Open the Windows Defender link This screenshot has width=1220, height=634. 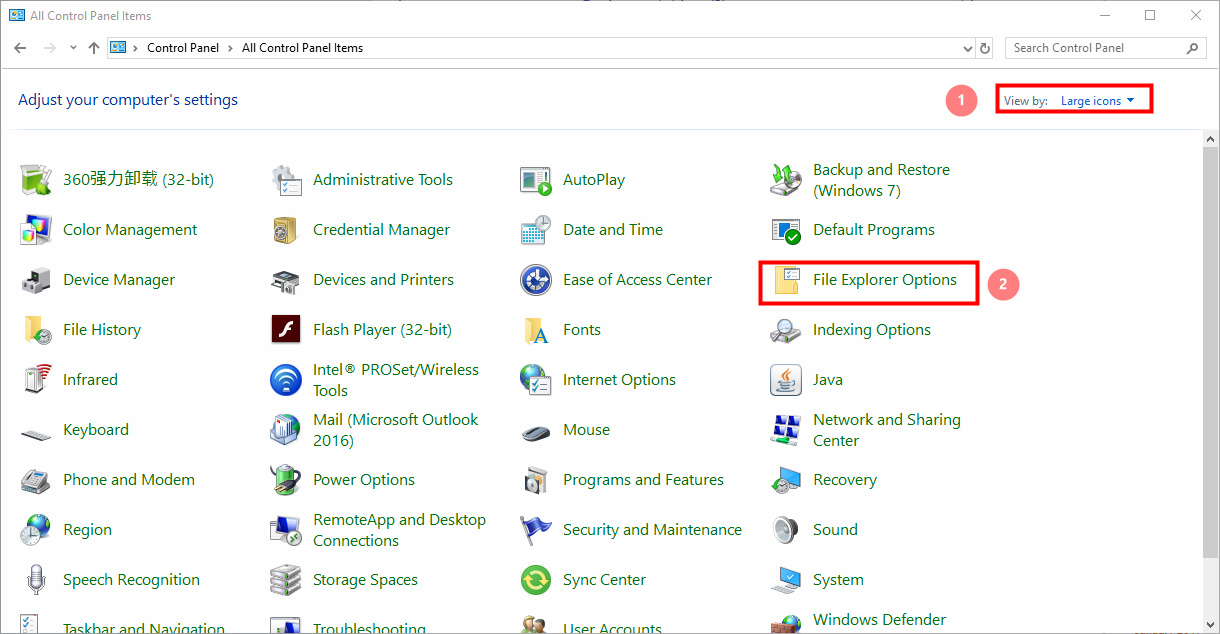click(879, 620)
